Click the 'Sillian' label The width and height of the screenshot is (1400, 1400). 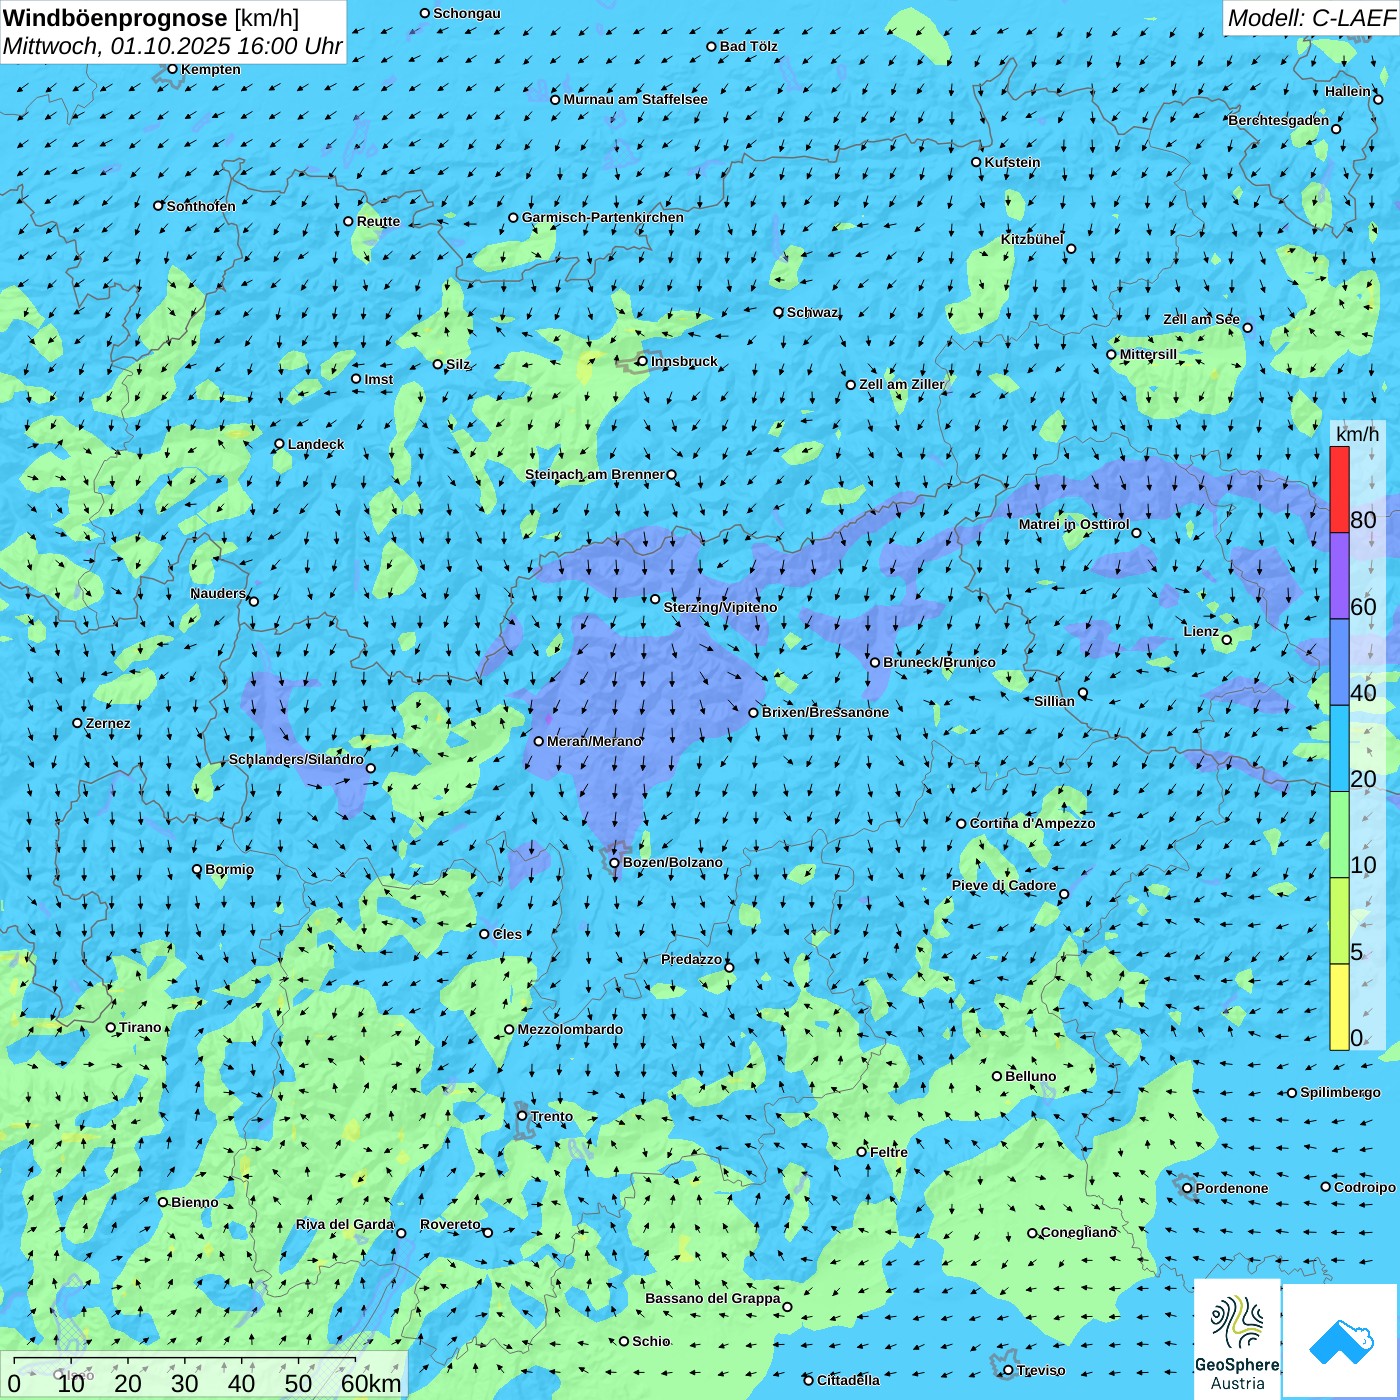[x=1054, y=701]
